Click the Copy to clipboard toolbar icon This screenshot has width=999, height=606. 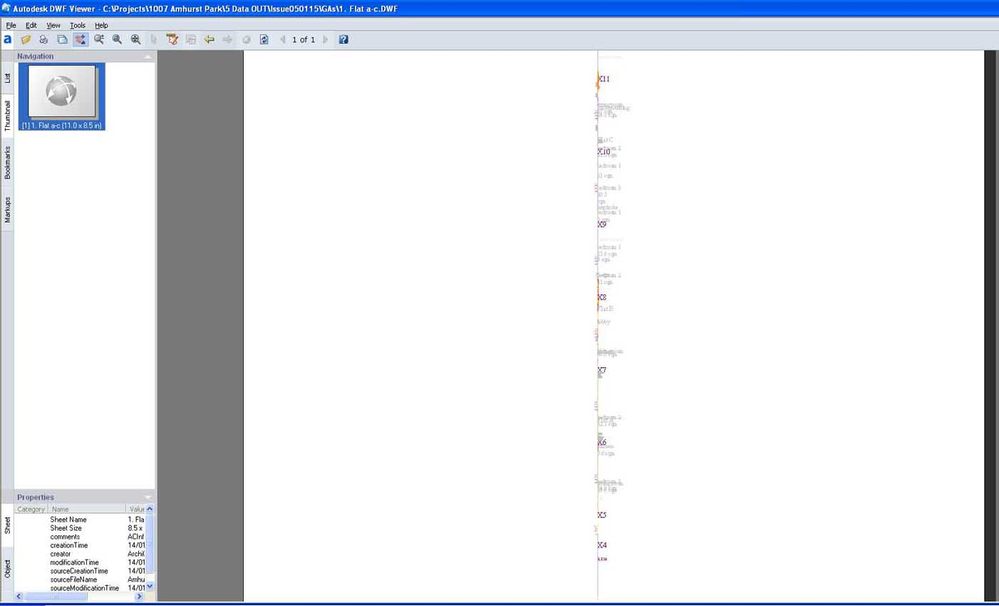click(x=62, y=40)
